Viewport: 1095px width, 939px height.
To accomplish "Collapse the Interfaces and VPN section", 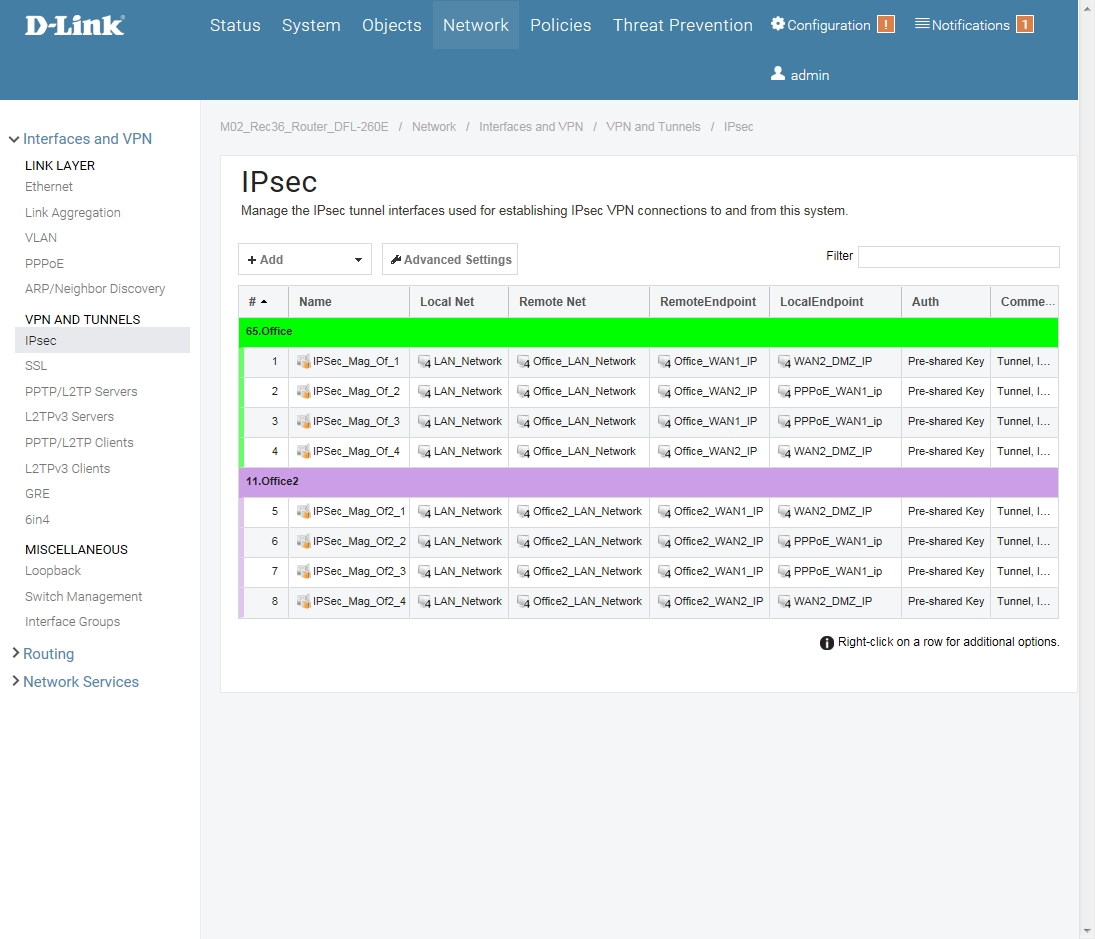I will pos(13,139).
